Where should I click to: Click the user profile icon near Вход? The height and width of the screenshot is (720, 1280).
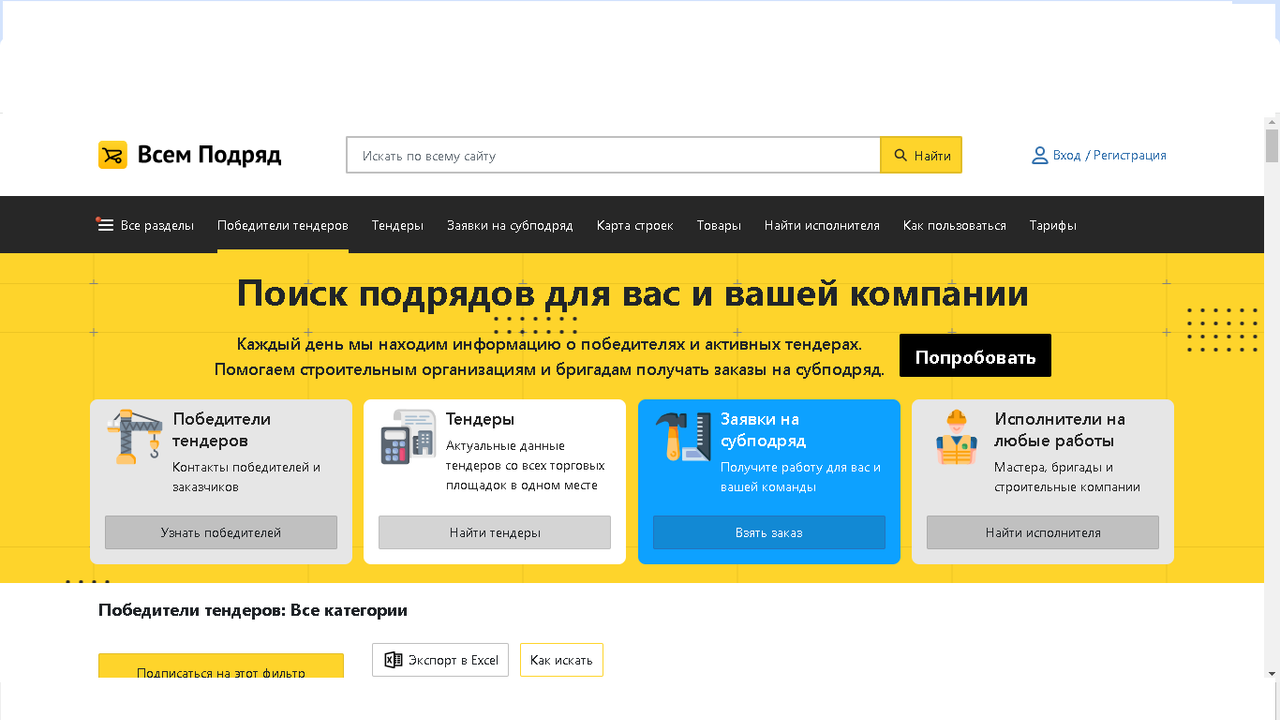point(1040,155)
